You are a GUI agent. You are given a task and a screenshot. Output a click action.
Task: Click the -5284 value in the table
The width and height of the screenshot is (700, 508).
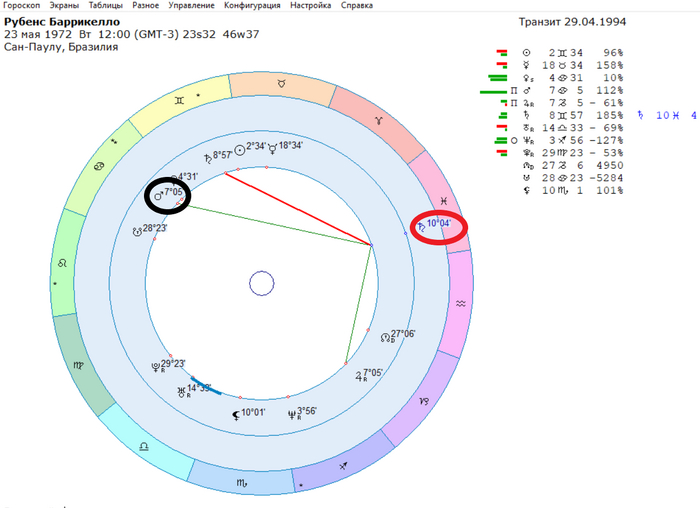point(607,178)
